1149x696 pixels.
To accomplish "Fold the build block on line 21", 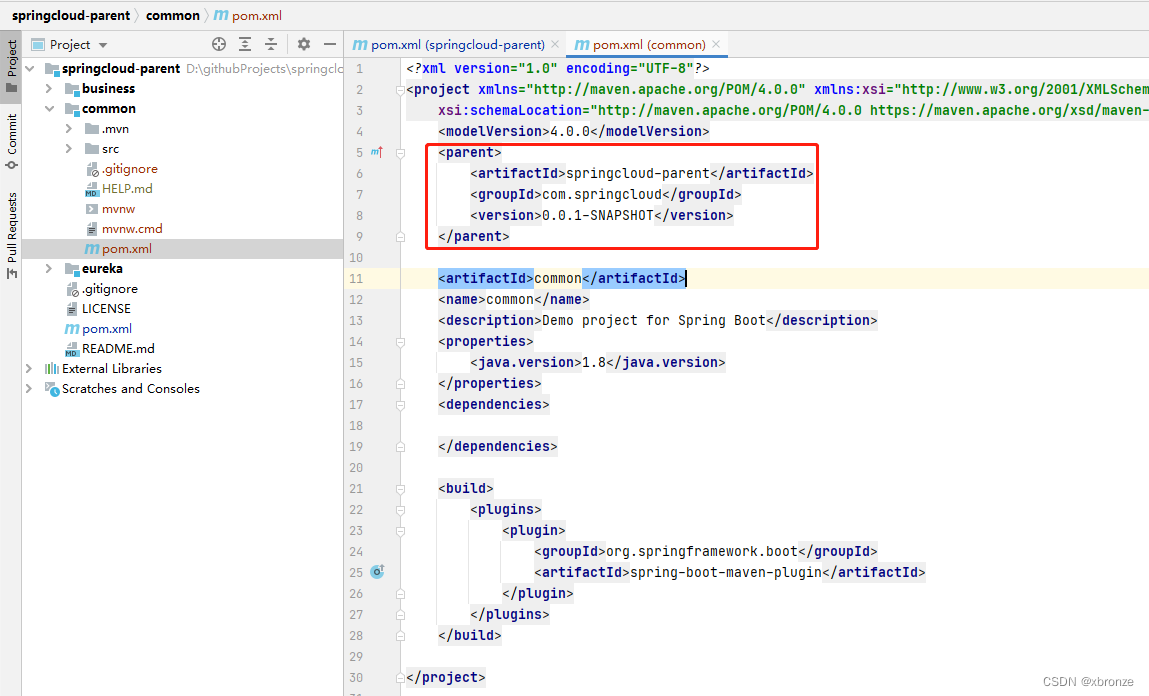I will click(401, 489).
